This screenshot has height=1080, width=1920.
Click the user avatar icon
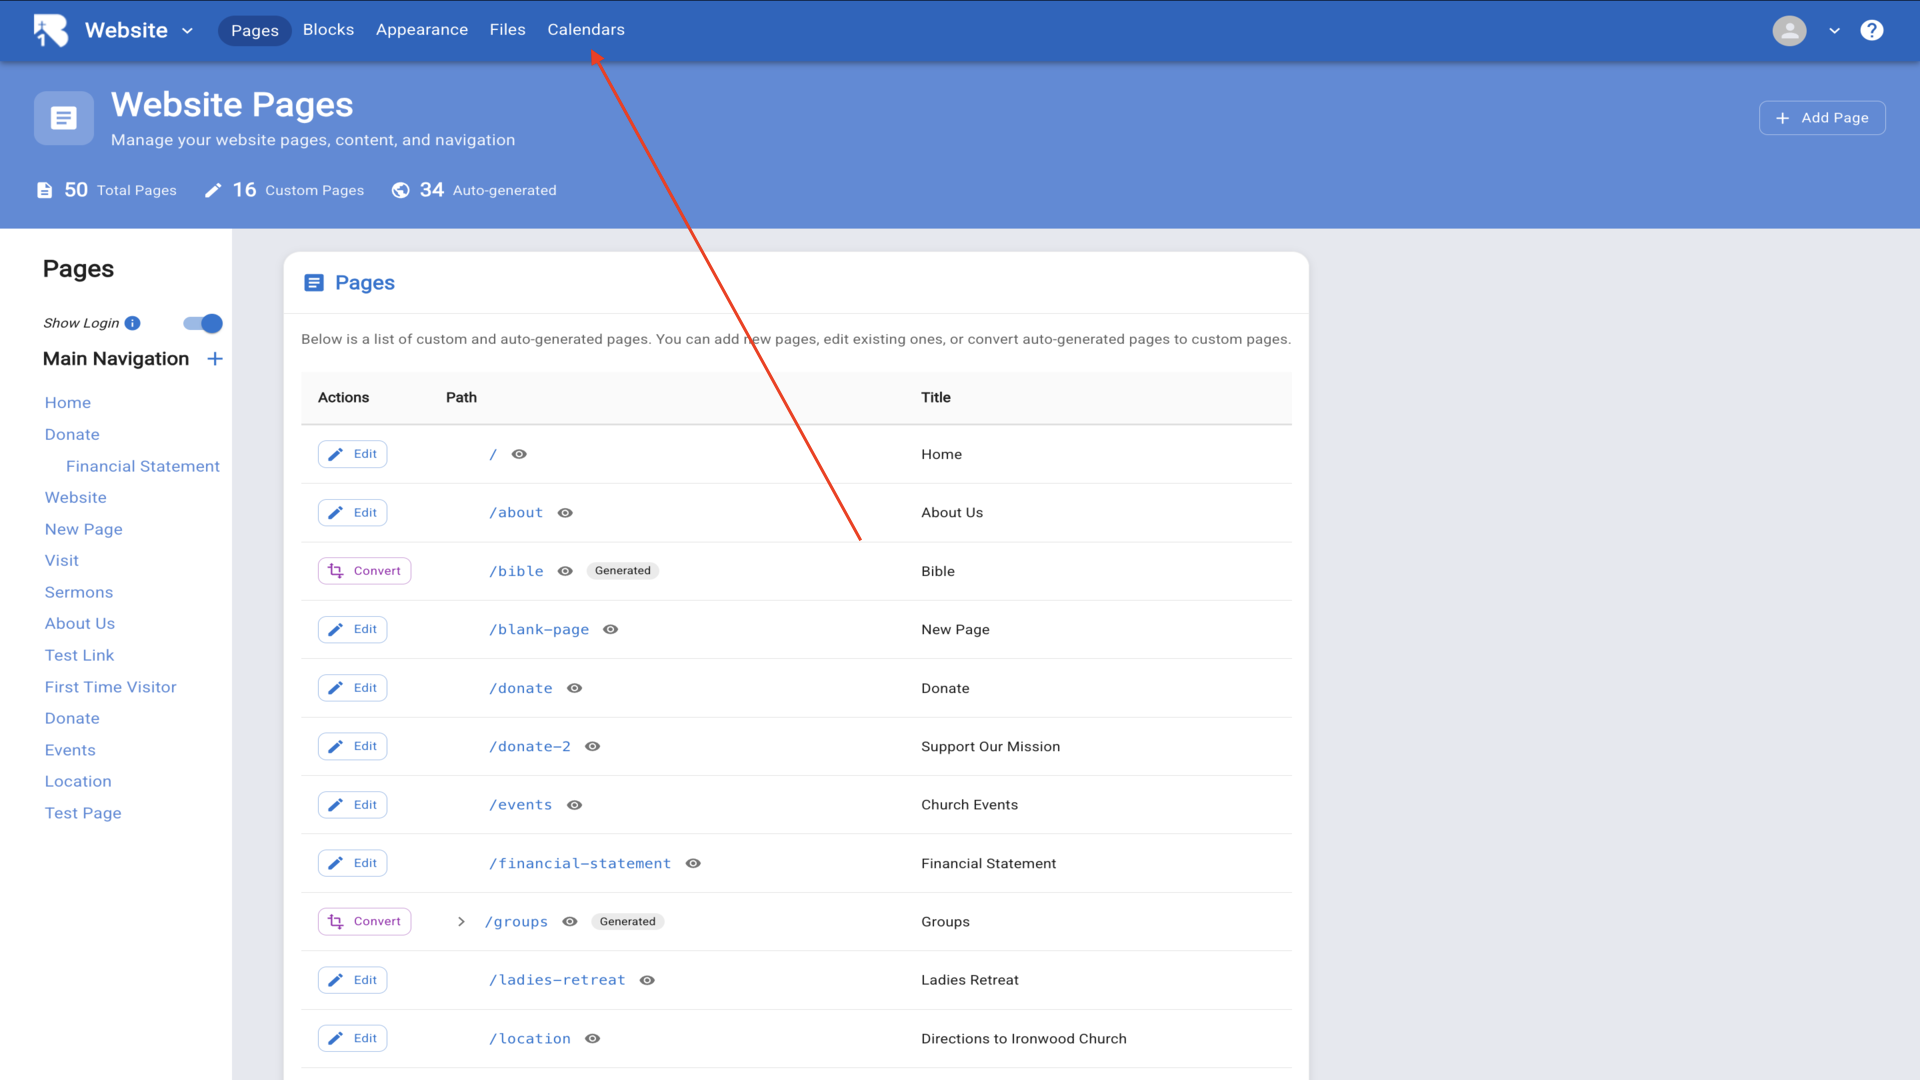(x=1789, y=30)
